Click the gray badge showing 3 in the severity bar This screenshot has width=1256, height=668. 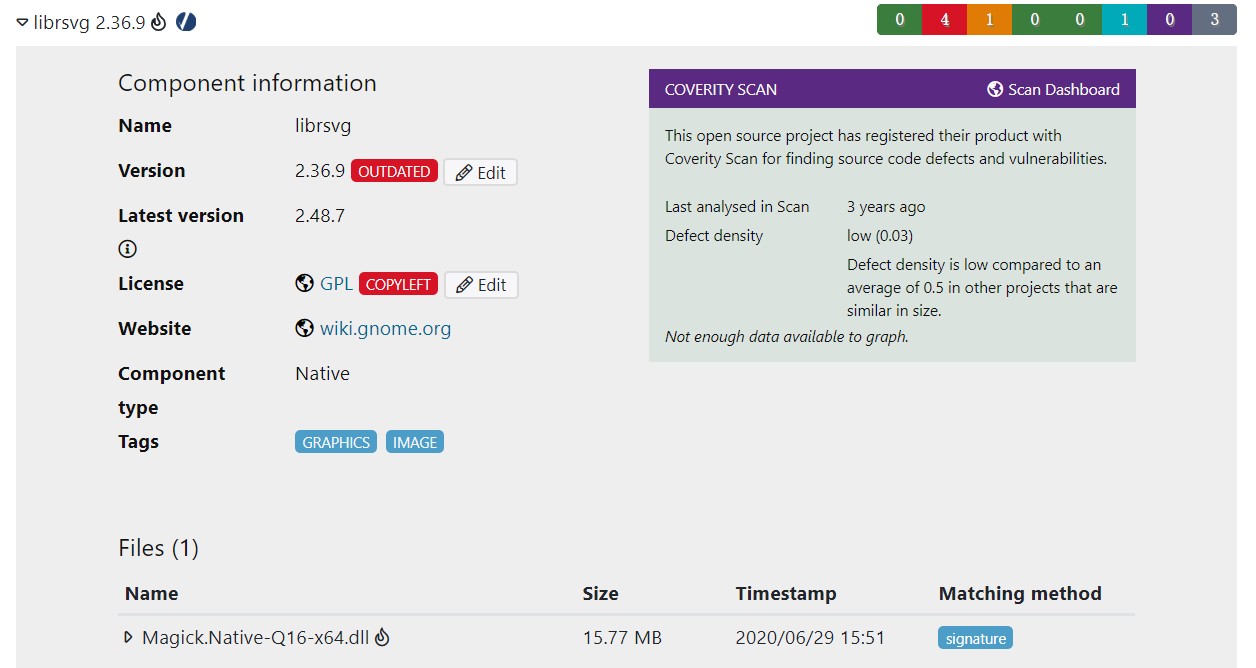[x=1214, y=19]
